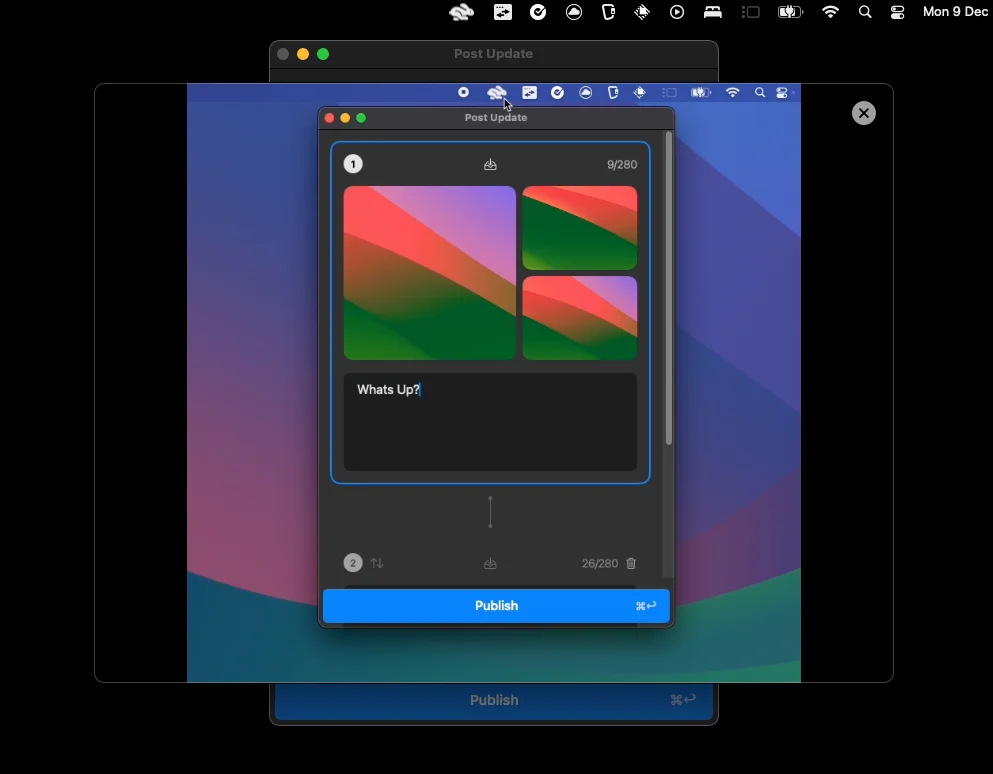Viewport: 993px width, 774px height.
Task: Select the post number 1 badge
Action: pos(353,164)
